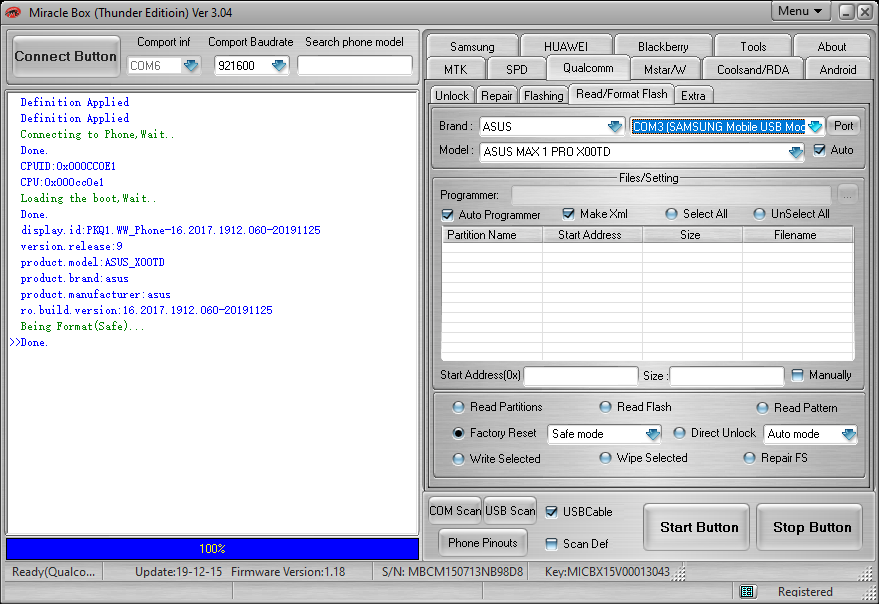879x604 pixels.
Task: Switch to the Coolsand/RDA tab
Action: click(x=753, y=70)
